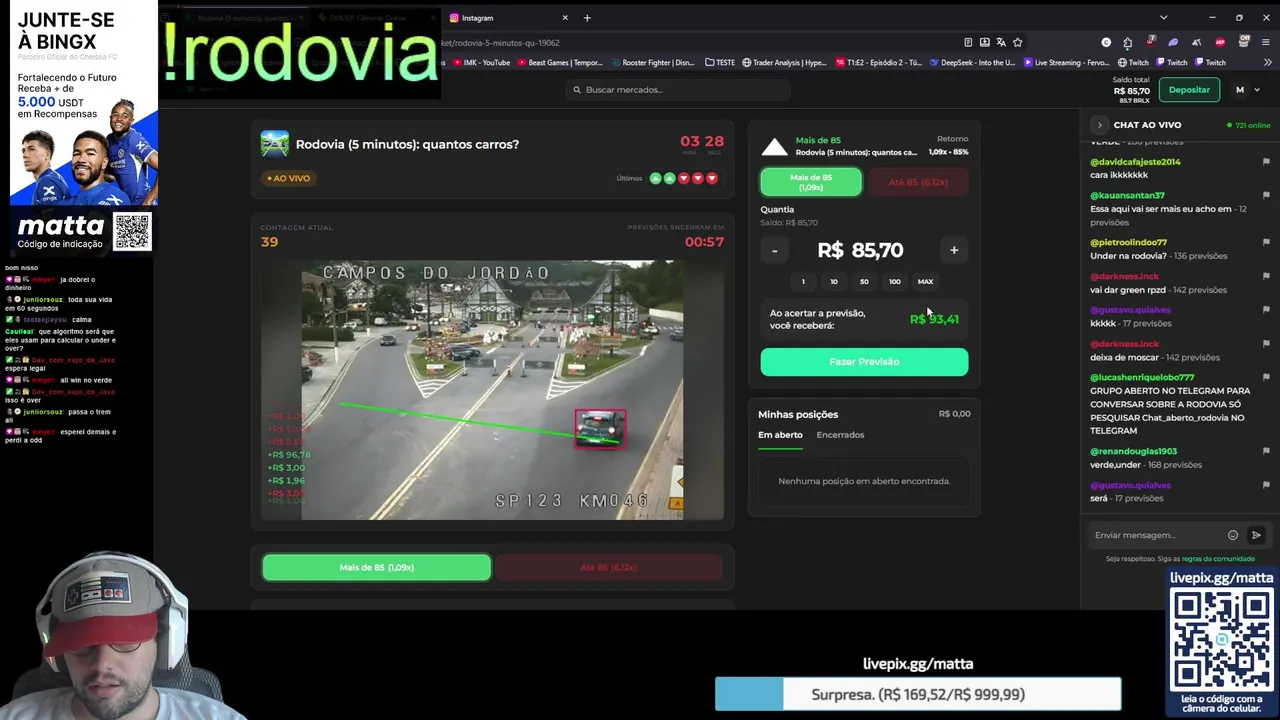Click the Rodovia market thumbnail icon
Screen dimensions: 1280x720
[274, 144]
